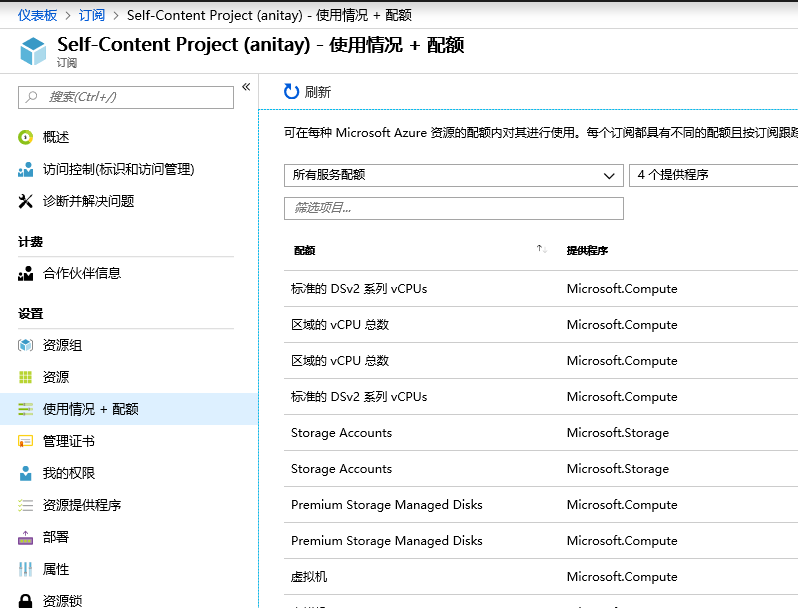
Task: Click the 概述 overview icon
Action: [x=26, y=137]
